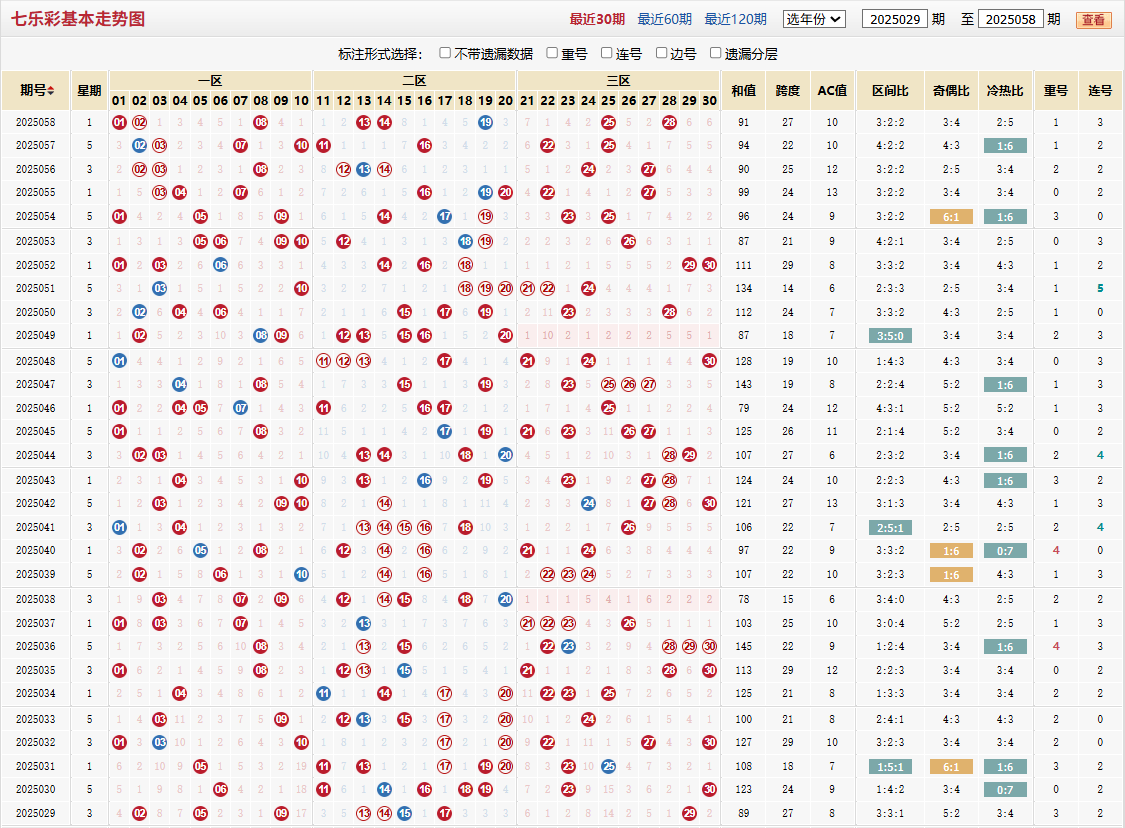
Task: Switch to 最近120期 view
Action: pyautogui.click(x=735, y=19)
